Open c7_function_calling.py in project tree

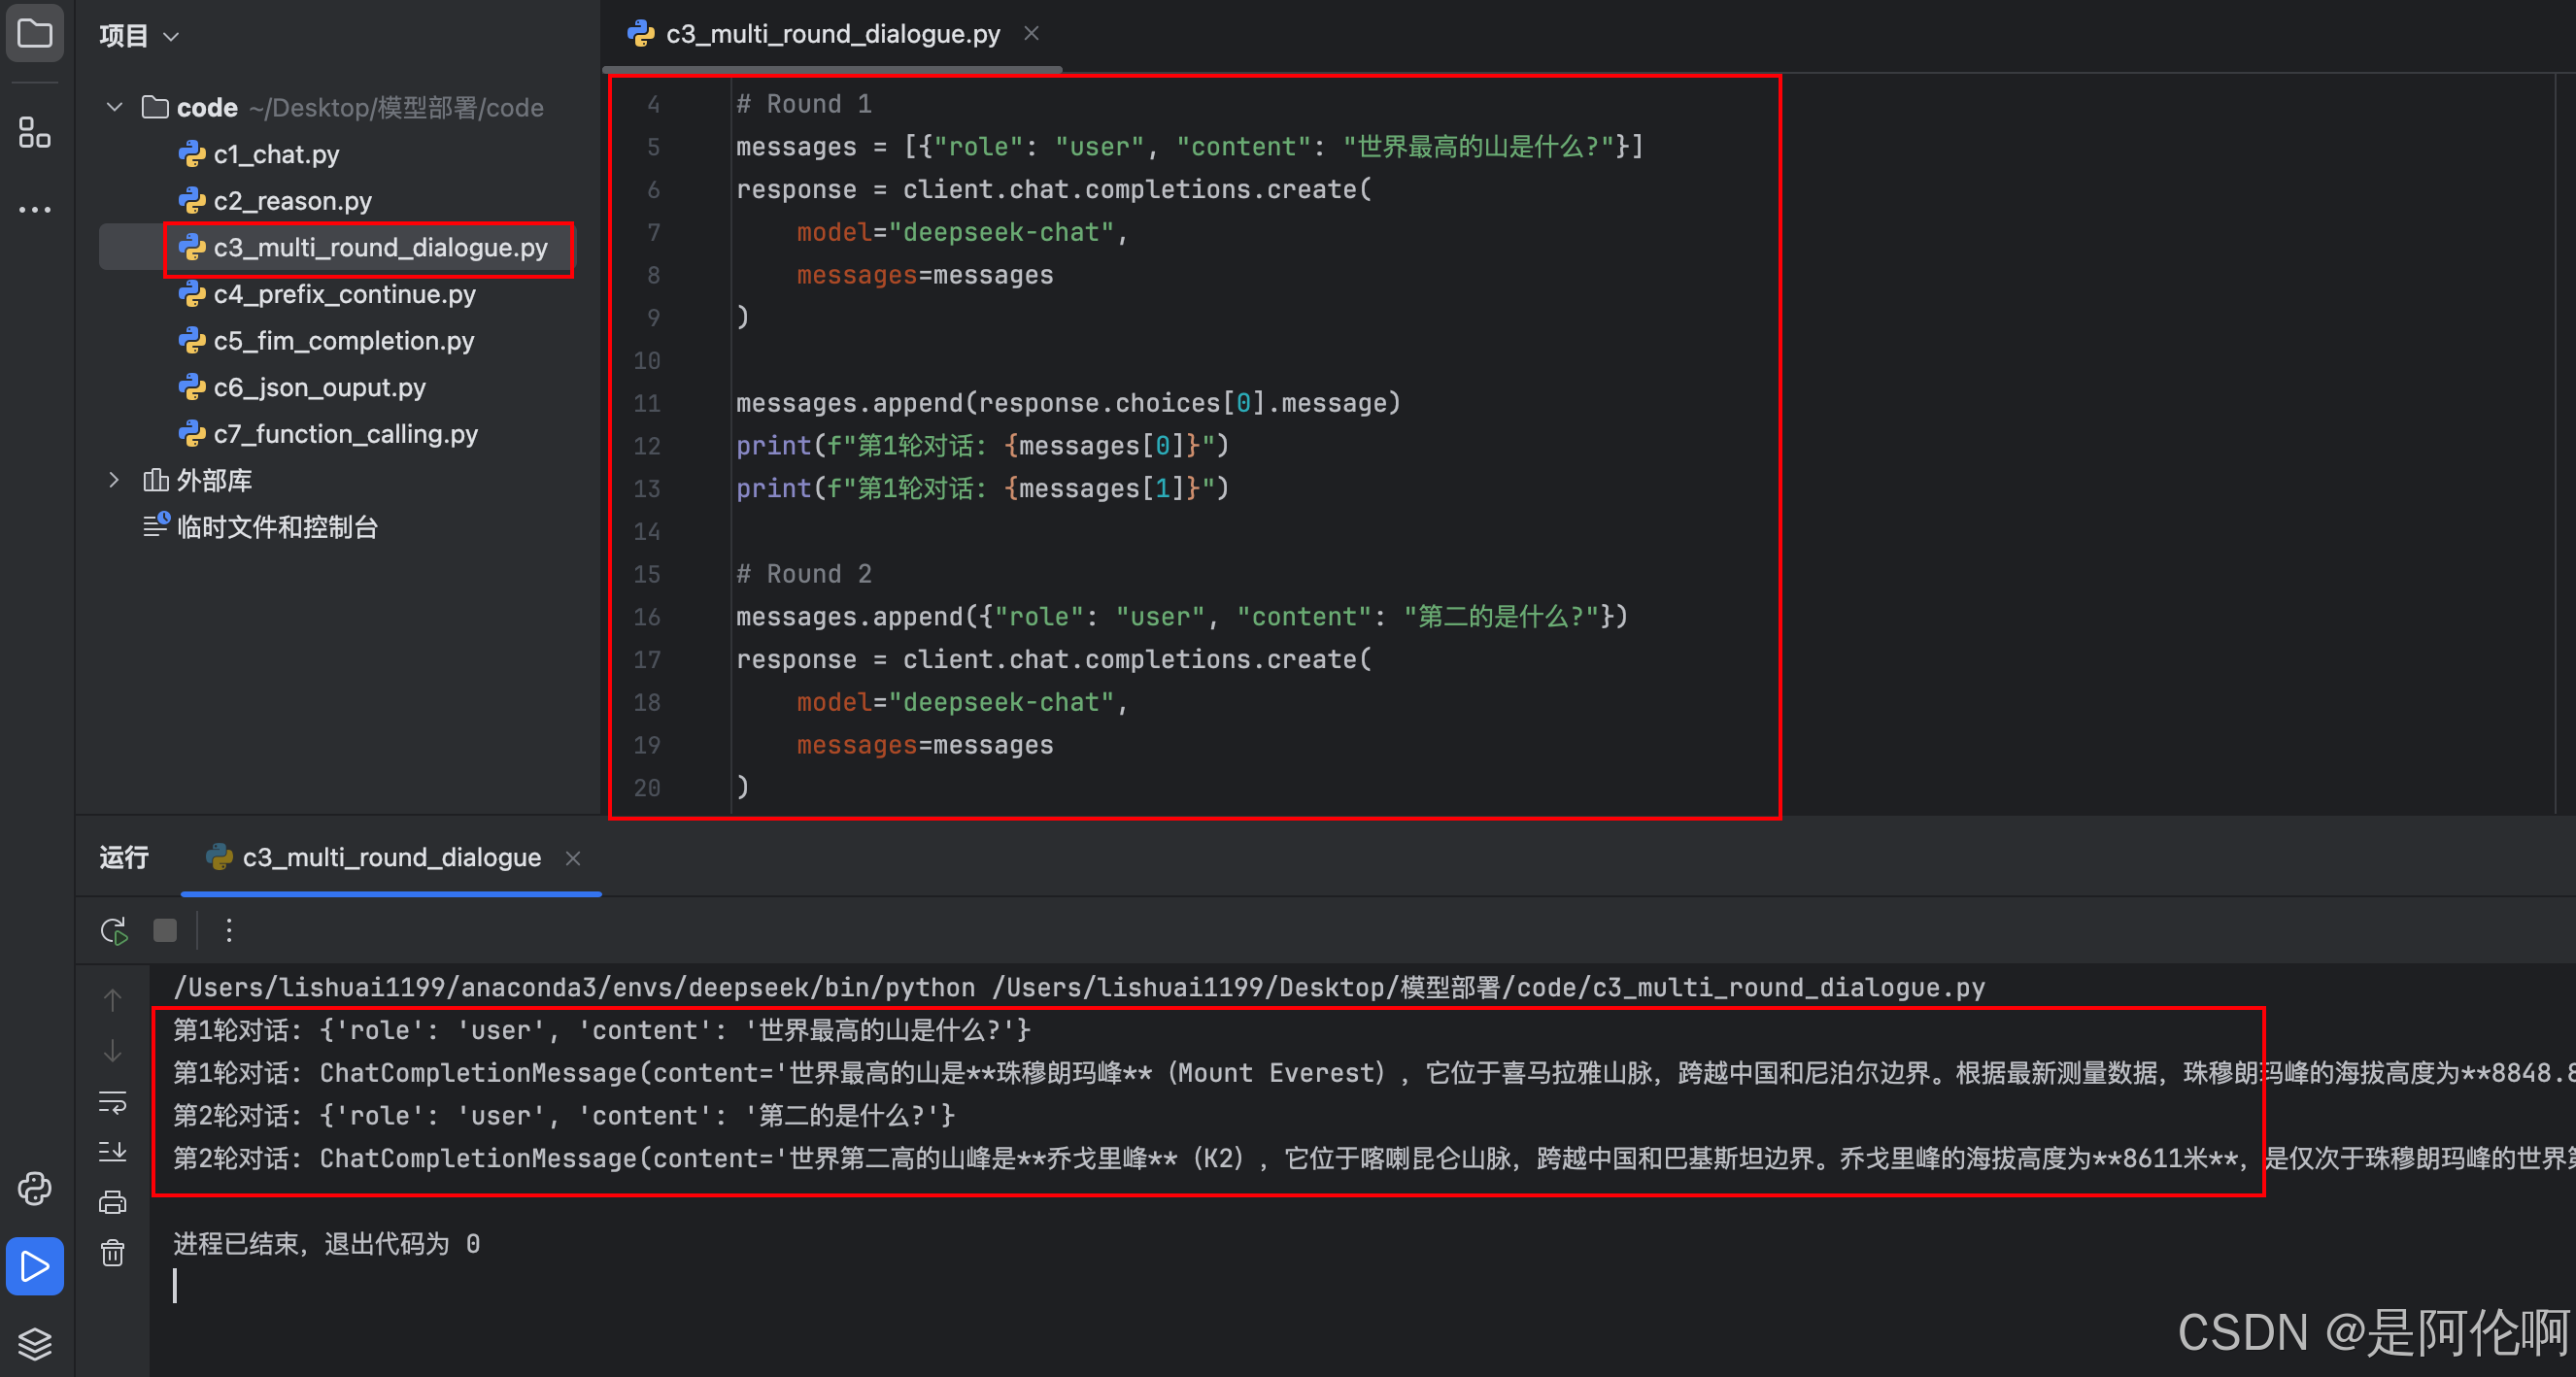tap(345, 434)
